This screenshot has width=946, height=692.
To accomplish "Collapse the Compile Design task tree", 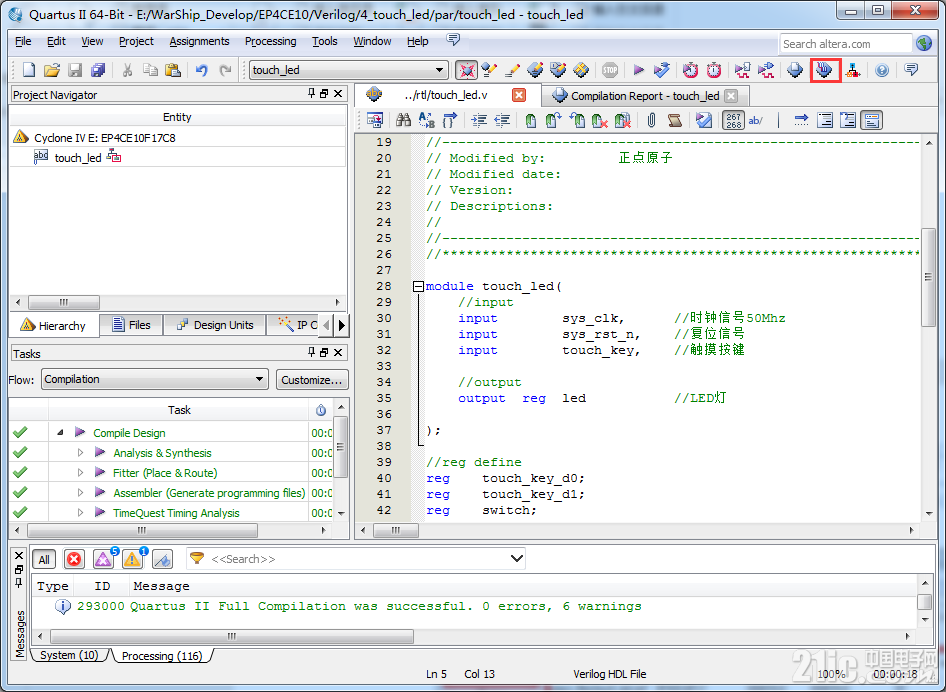I will pyautogui.click(x=60, y=433).
